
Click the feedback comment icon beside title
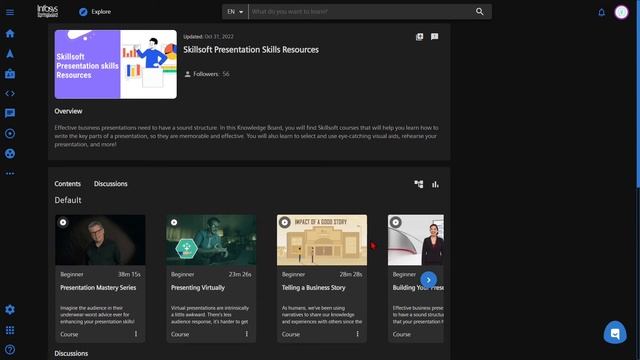pos(435,37)
